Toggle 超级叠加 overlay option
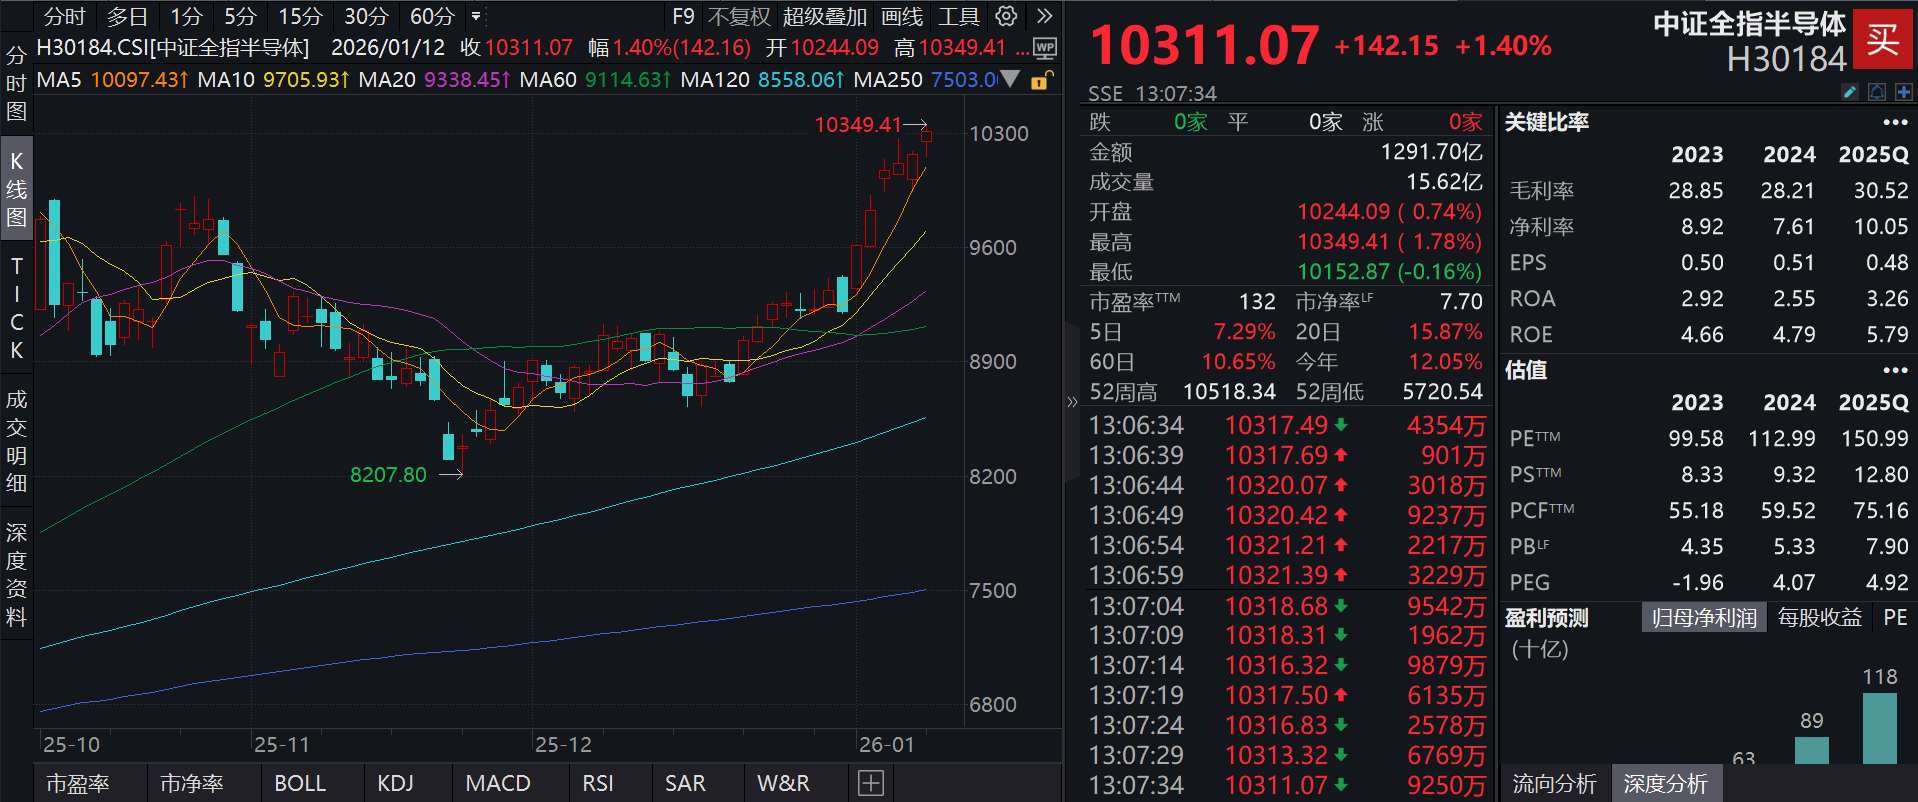The width and height of the screenshot is (1918, 802). pos(824,16)
